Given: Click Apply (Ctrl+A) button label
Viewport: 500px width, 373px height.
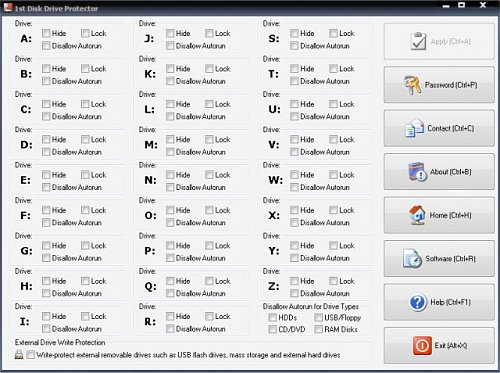Looking at the screenshot, I should [451, 41].
